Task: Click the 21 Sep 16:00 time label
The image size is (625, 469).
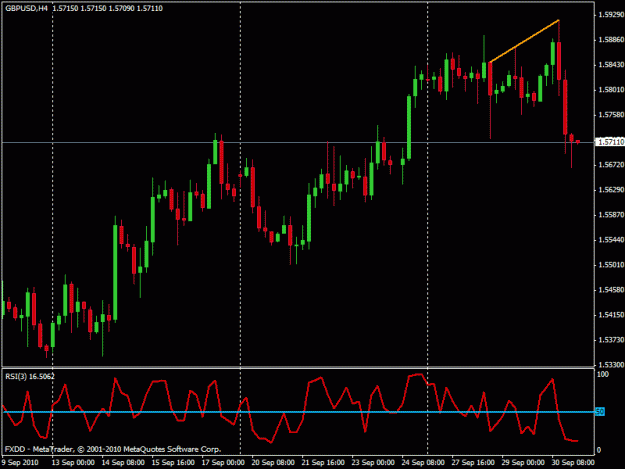Action: (323, 462)
